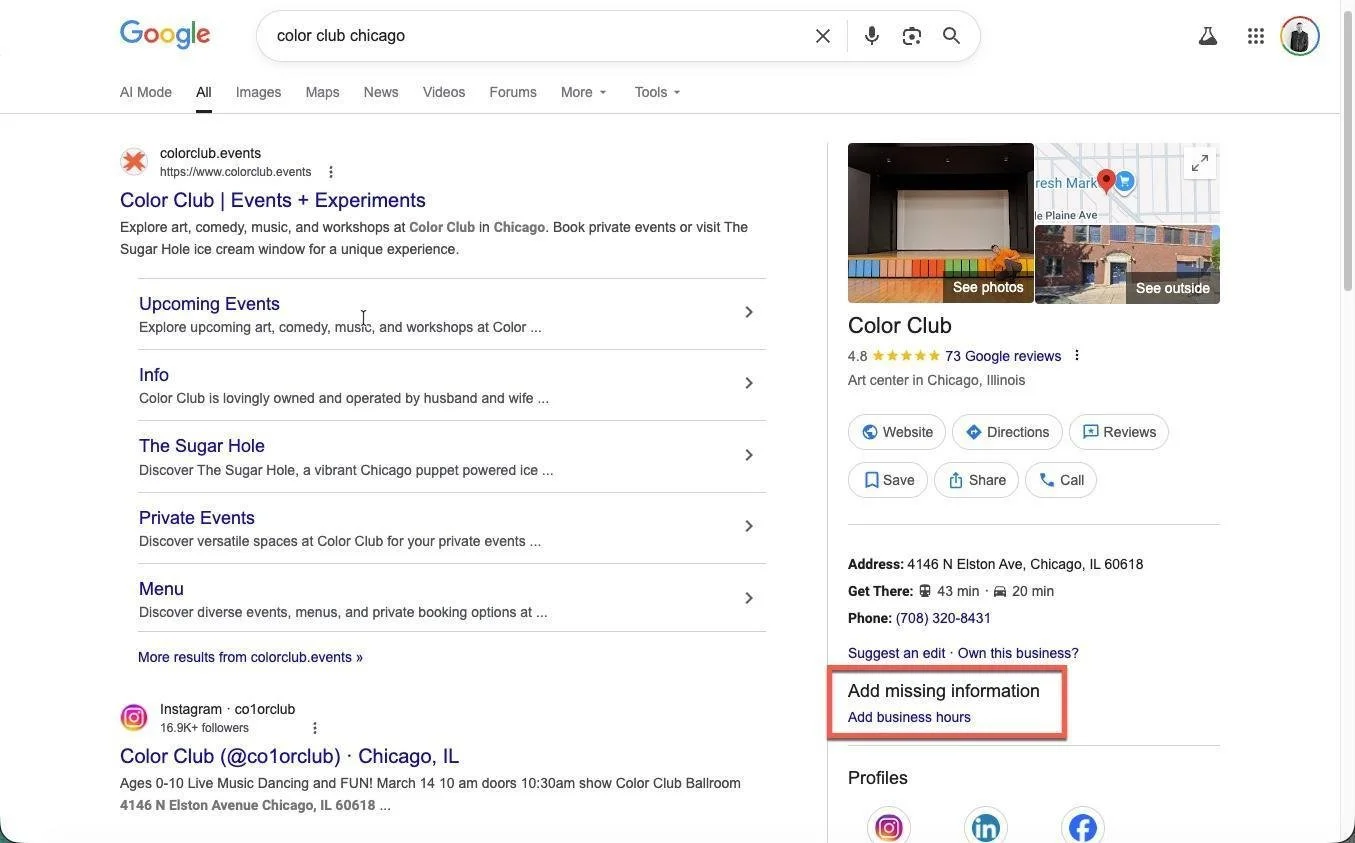Viewport: 1355px width, 843px height.
Task: Expand Info row chevron
Action: (749, 383)
